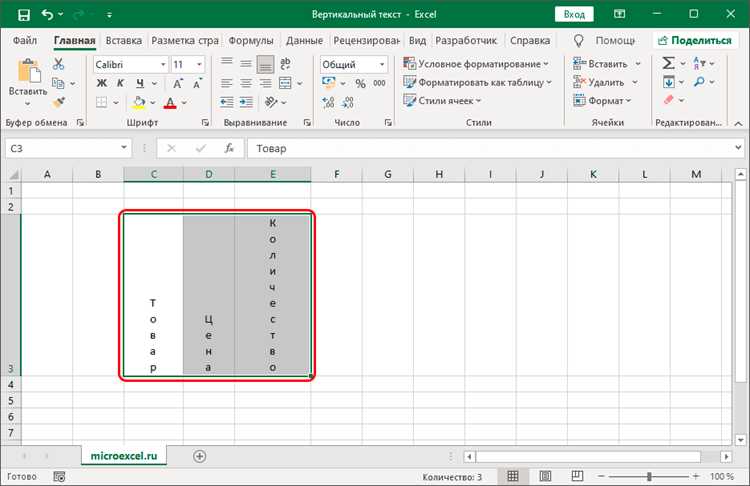The width and height of the screenshot is (750, 486).
Task: Click the Orientation text rotation icon
Action: tap(271, 102)
